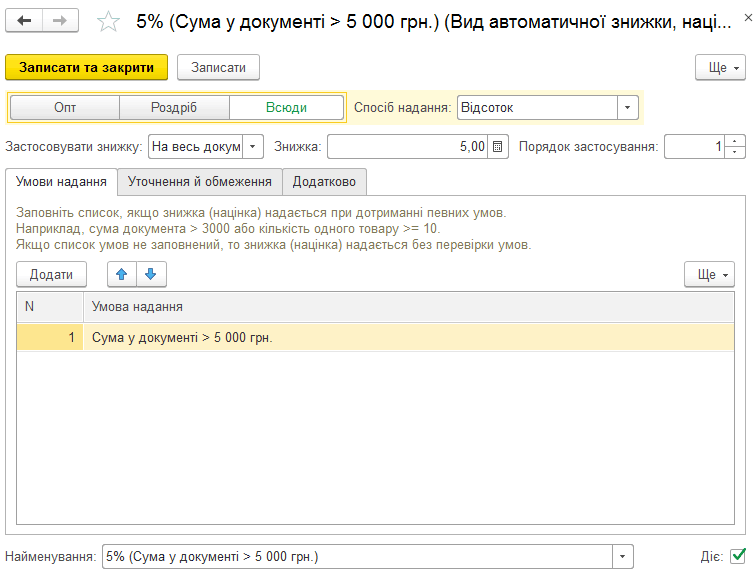The height and width of the screenshot is (574, 756).
Task: Toggle the Діє checkbox
Action: 738,556
